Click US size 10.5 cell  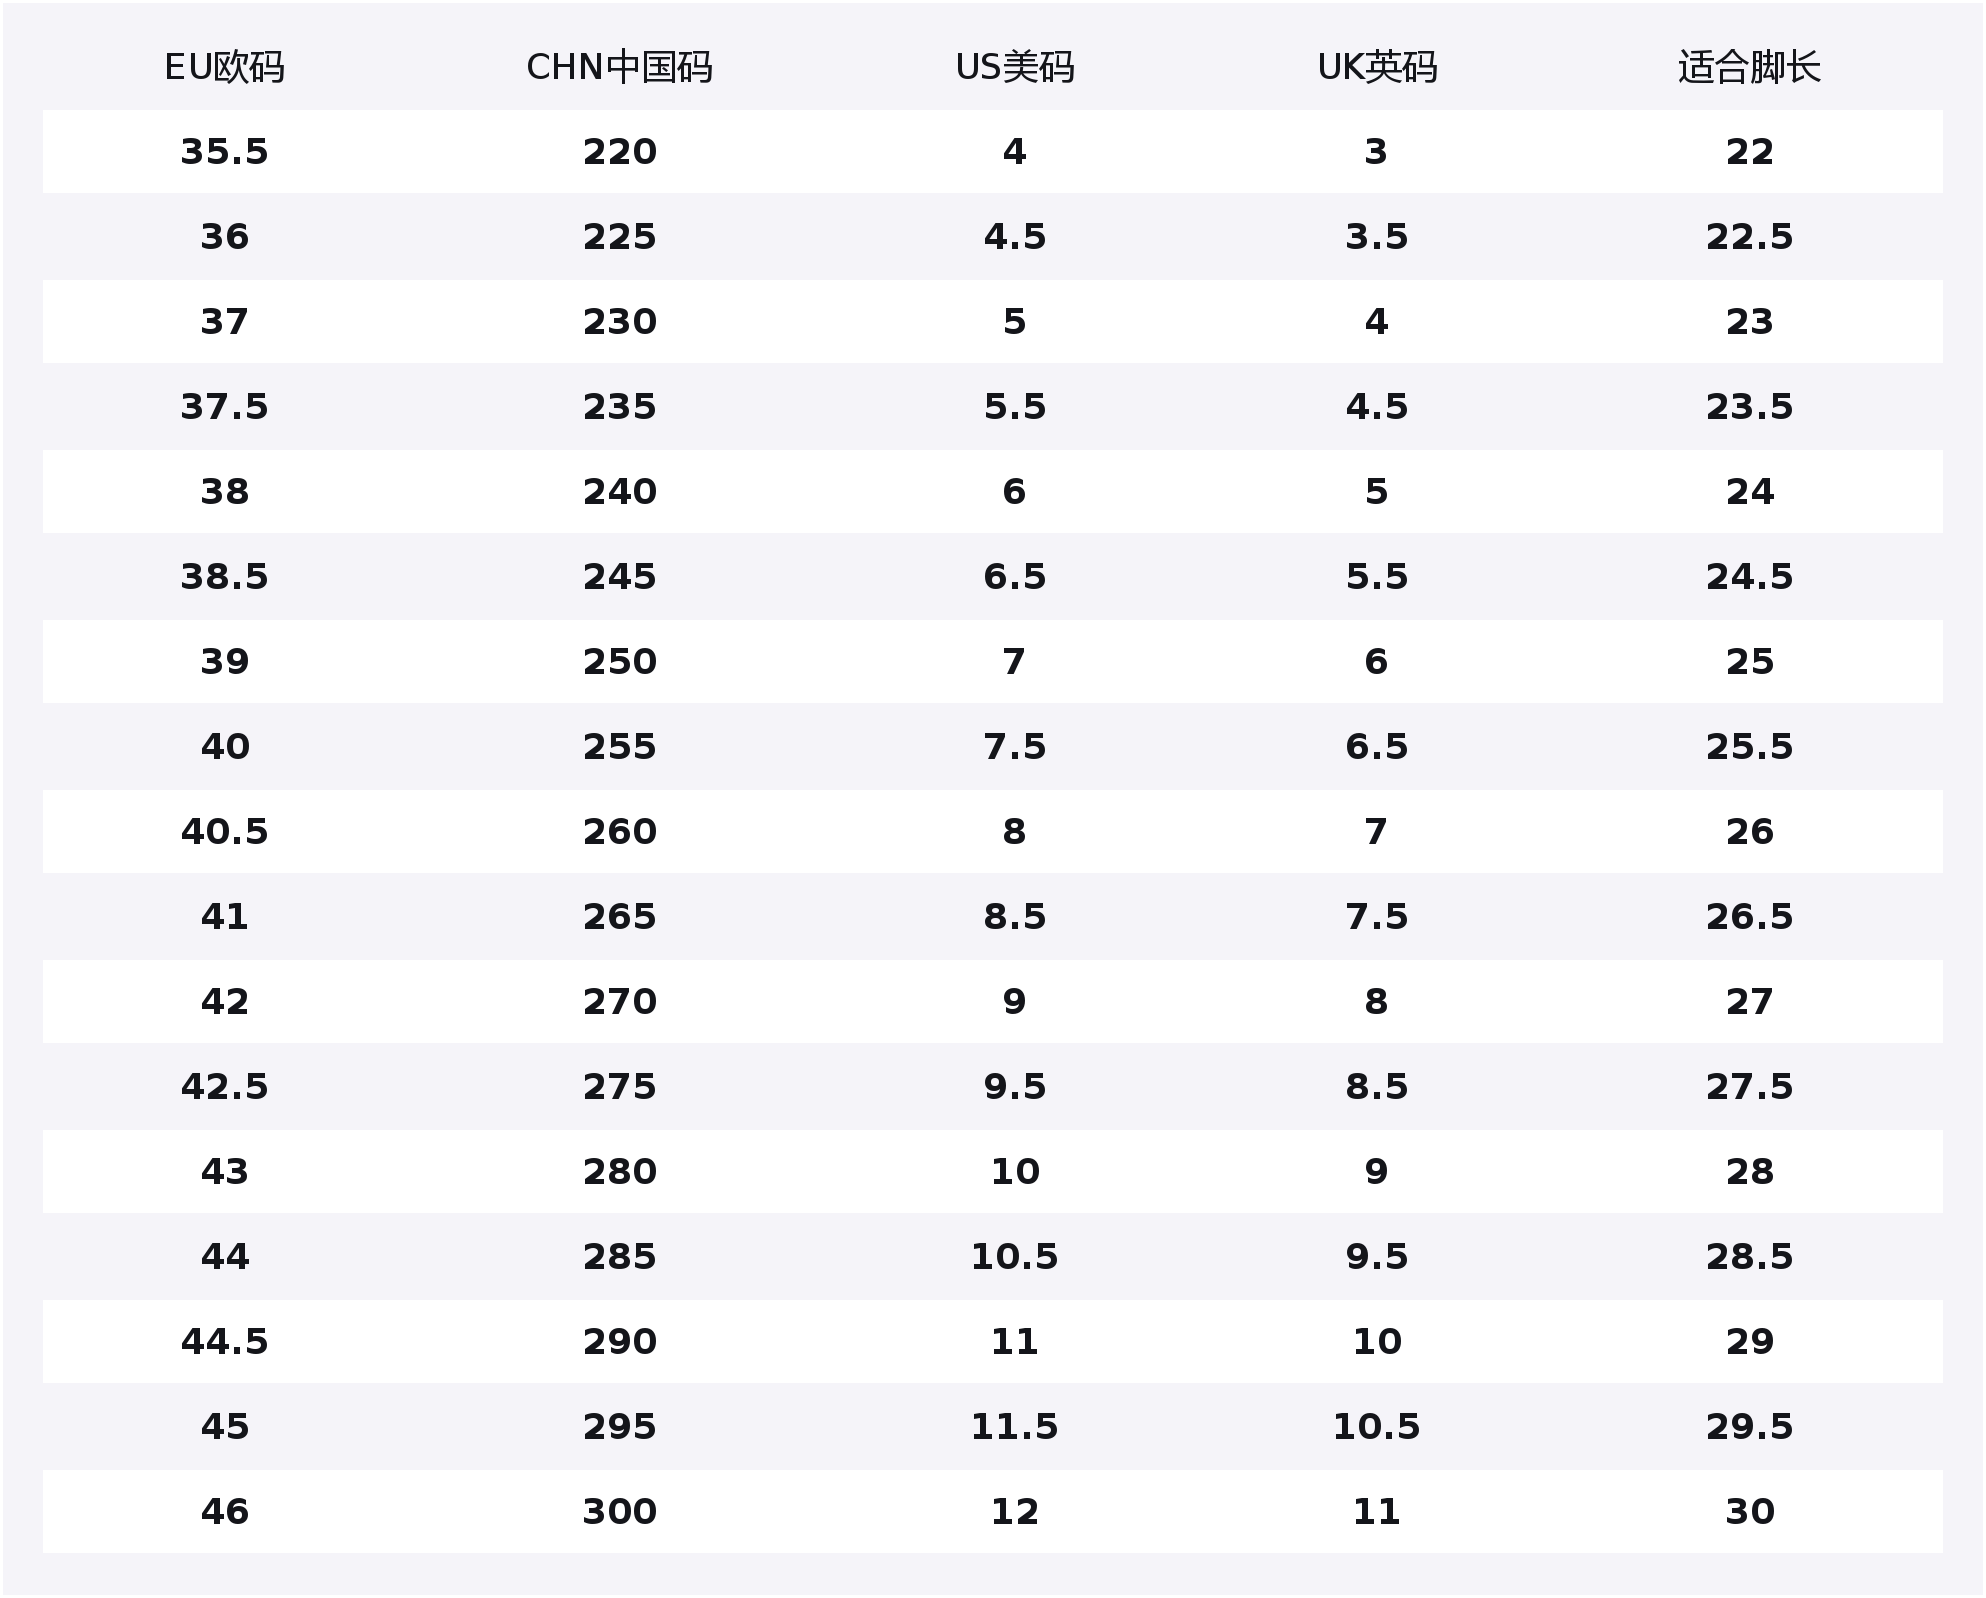pos(1014,1257)
